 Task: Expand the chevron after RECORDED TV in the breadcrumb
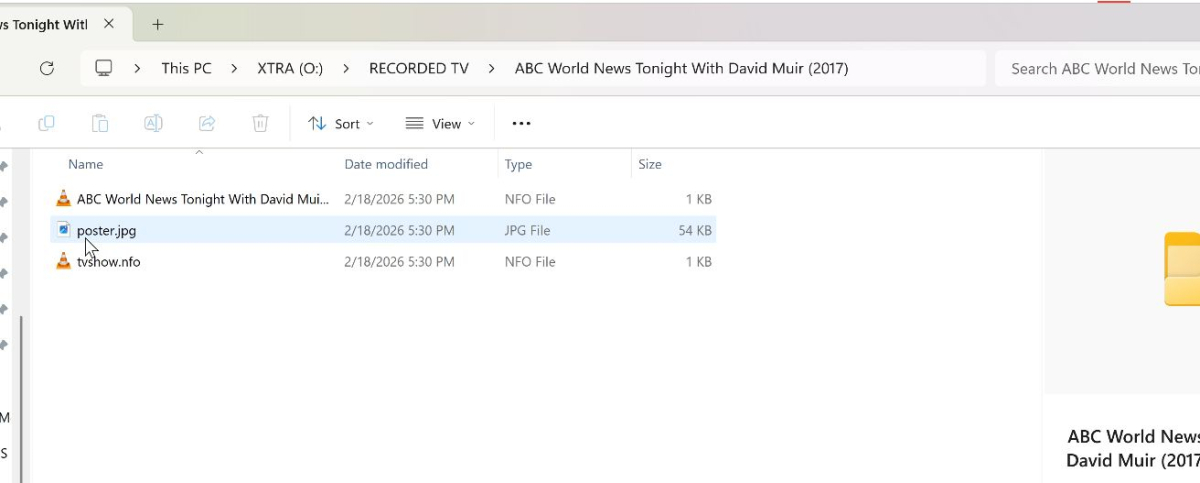click(492, 68)
